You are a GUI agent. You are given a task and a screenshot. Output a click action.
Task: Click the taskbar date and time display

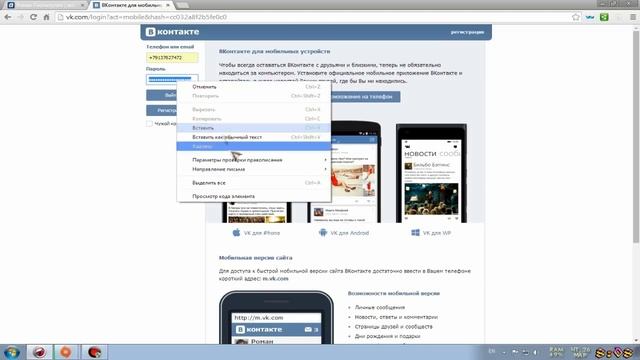(580, 352)
